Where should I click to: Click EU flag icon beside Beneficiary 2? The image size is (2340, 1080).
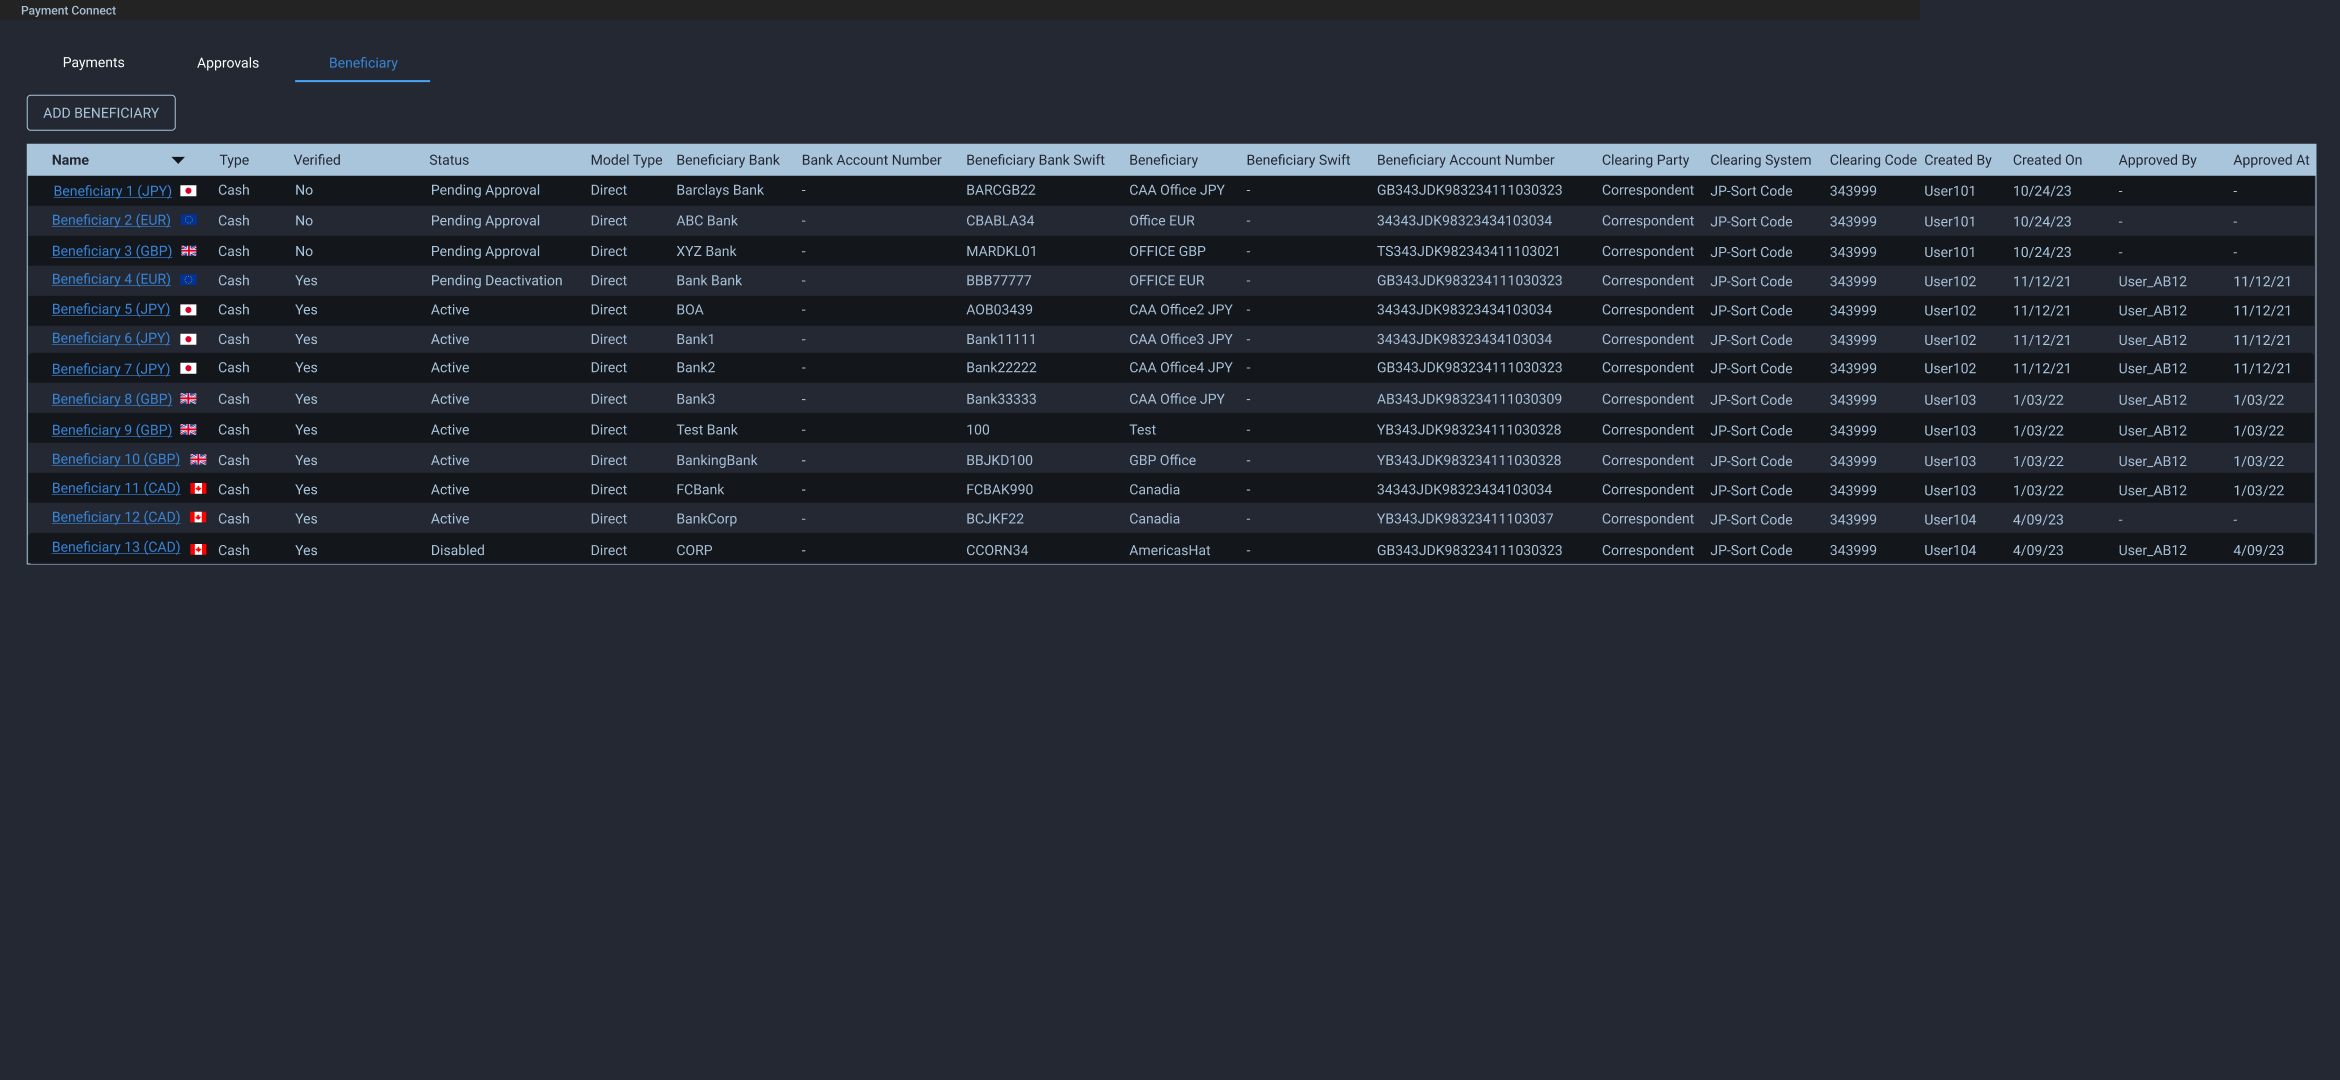coord(188,220)
